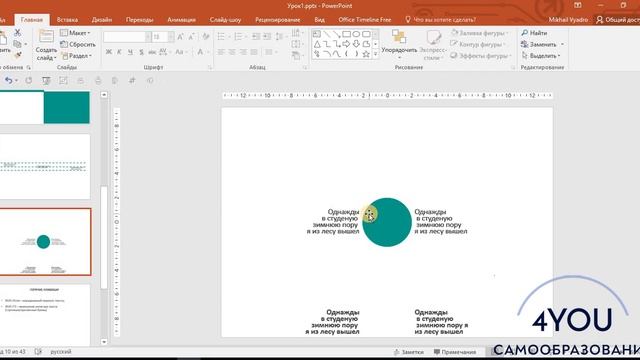Open the Заменить dropdown arrow
The width and height of the screenshot is (640, 360).
562,44
